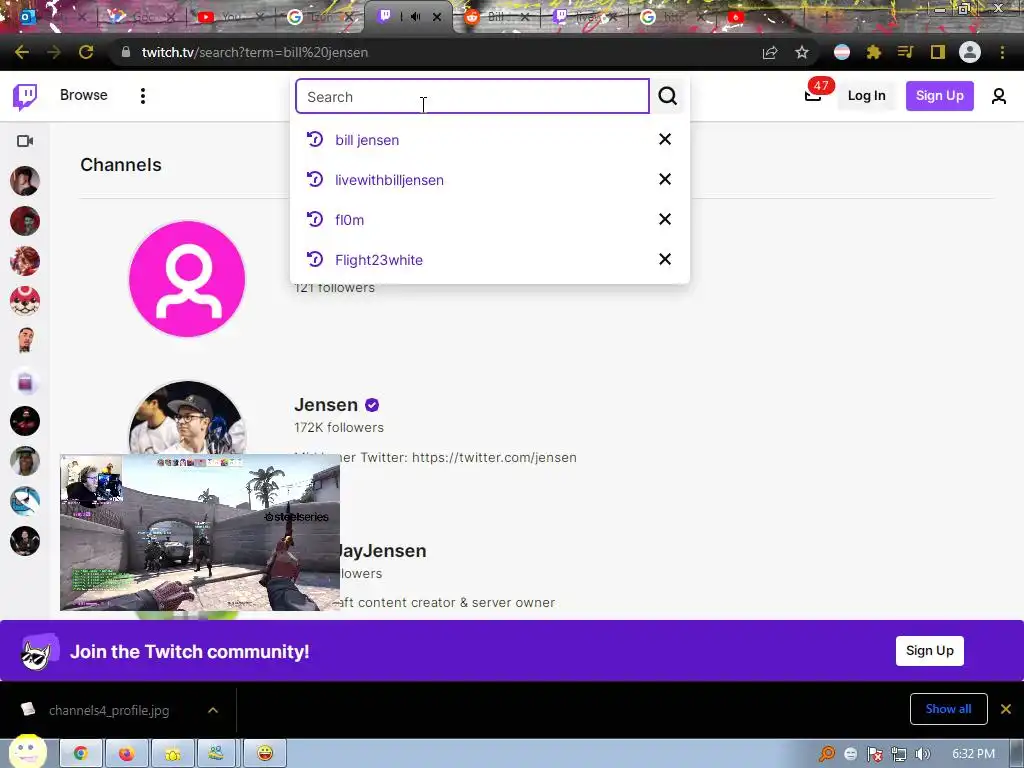
Task: Remove 'Flight23white' from search history
Action: tap(665, 259)
